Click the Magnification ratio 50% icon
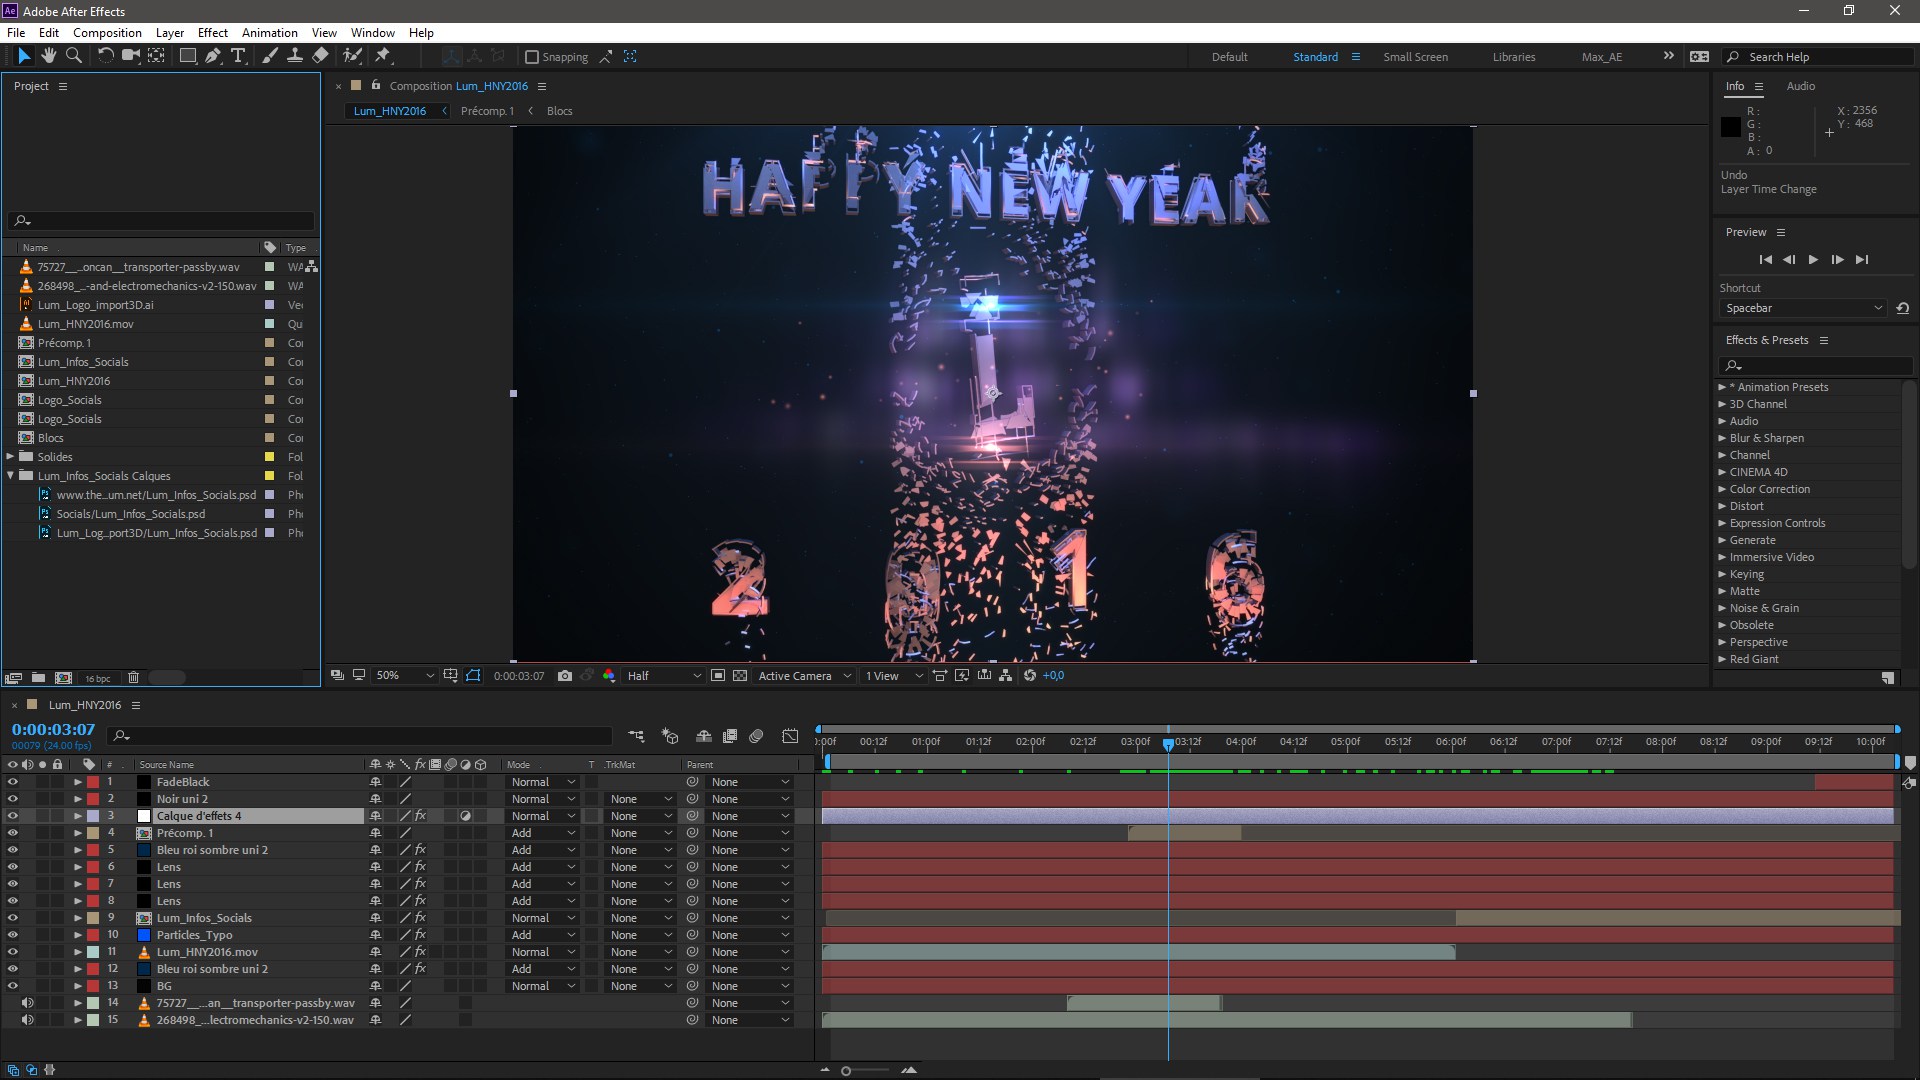The image size is (1920, 1080). (x=388, y=675)
